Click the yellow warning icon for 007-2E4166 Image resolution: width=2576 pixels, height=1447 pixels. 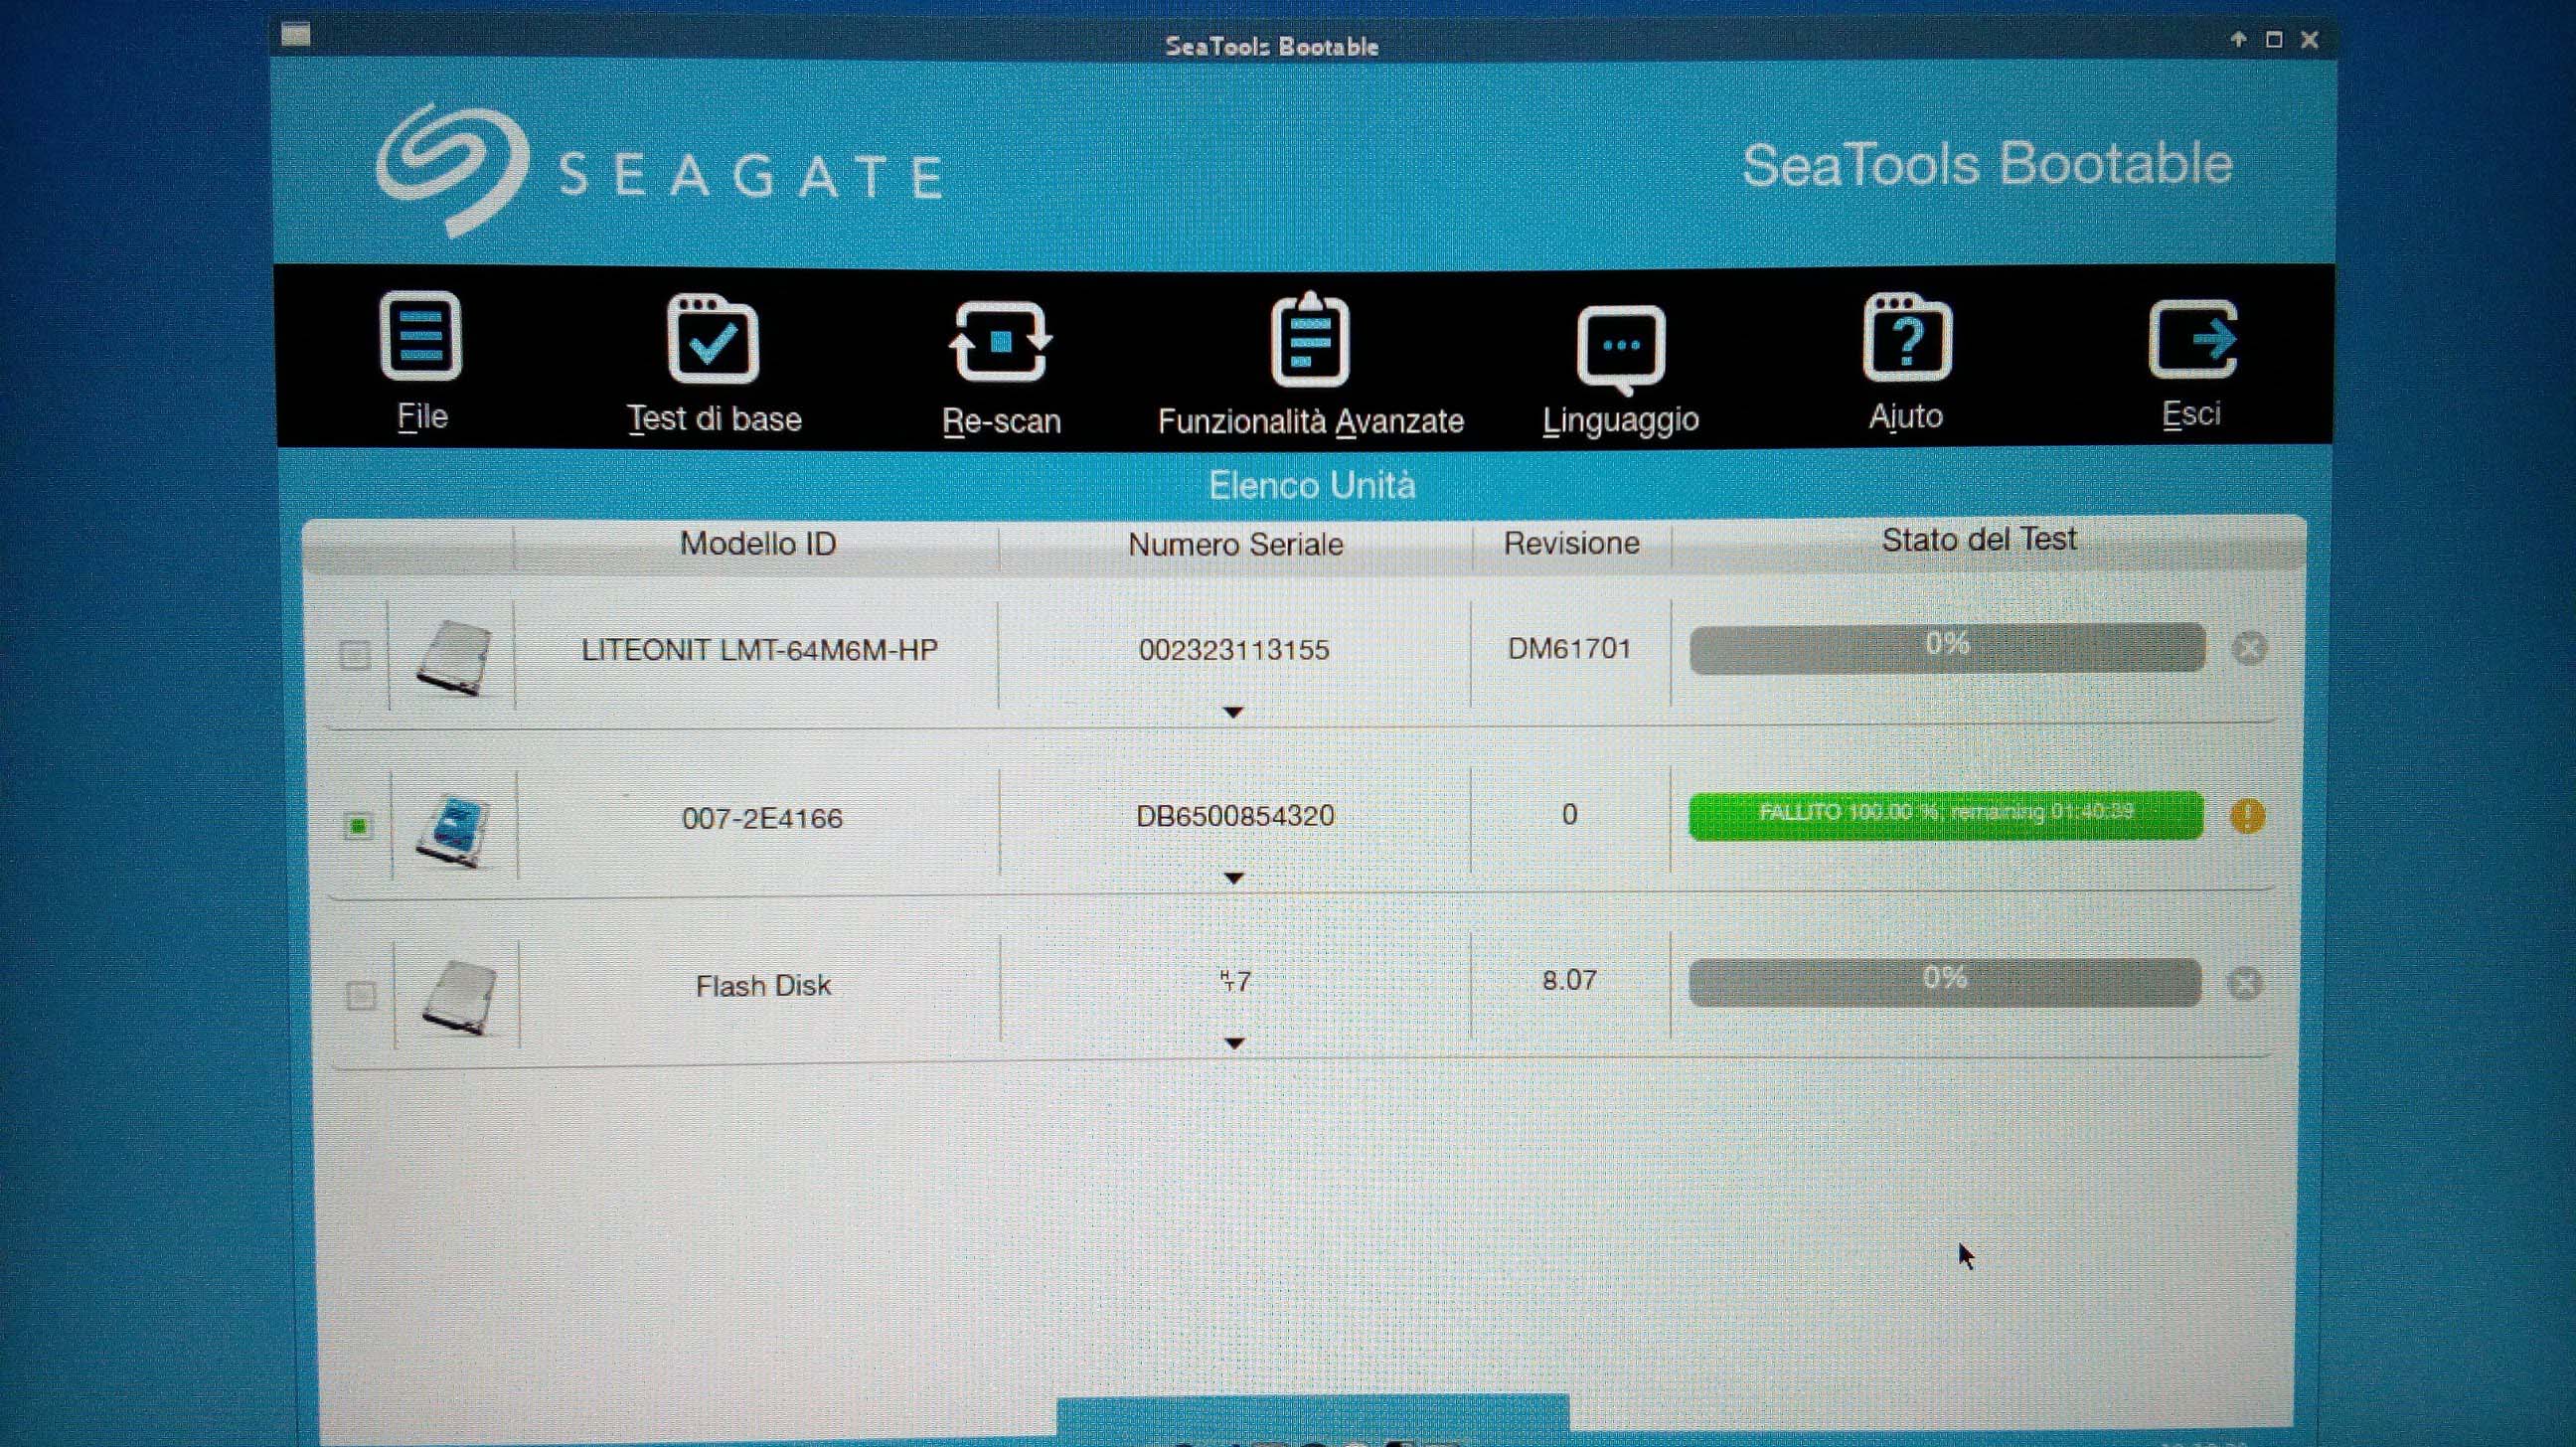point(2247,816)
